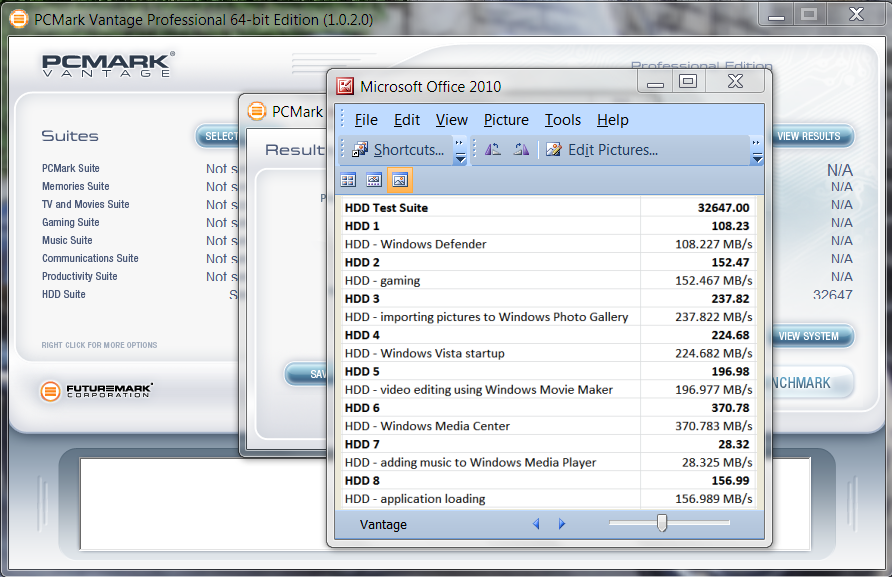Open Shortcuts pane from toolbar
The width and height of the screenshot is (892, 577).
(x=398, y=150)
